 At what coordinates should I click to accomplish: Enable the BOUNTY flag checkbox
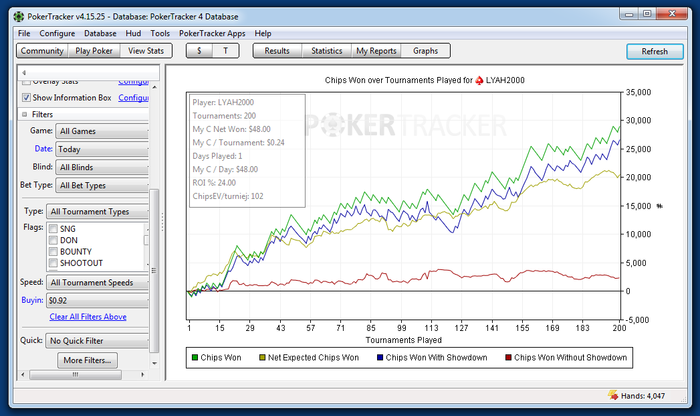[53, 252]
